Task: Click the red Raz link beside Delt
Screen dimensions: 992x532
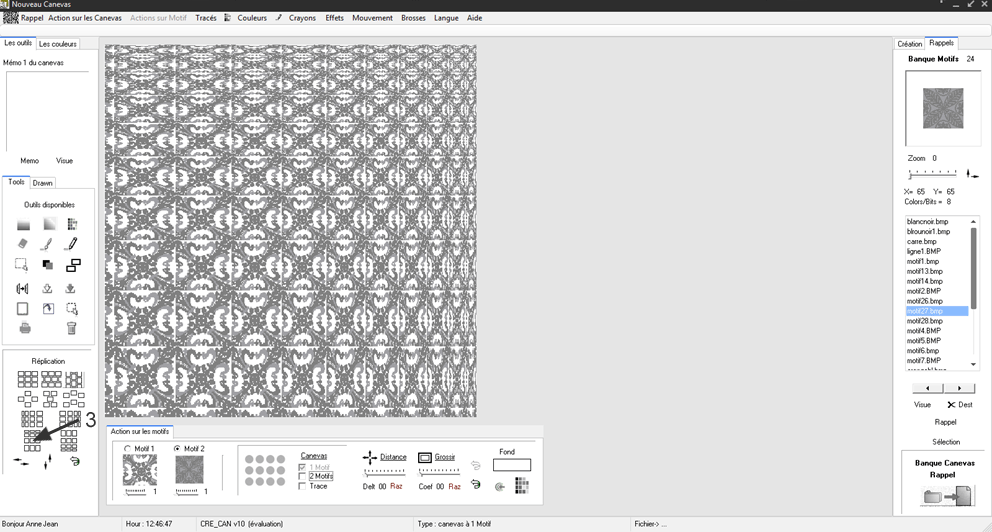Action: [397, 486]
